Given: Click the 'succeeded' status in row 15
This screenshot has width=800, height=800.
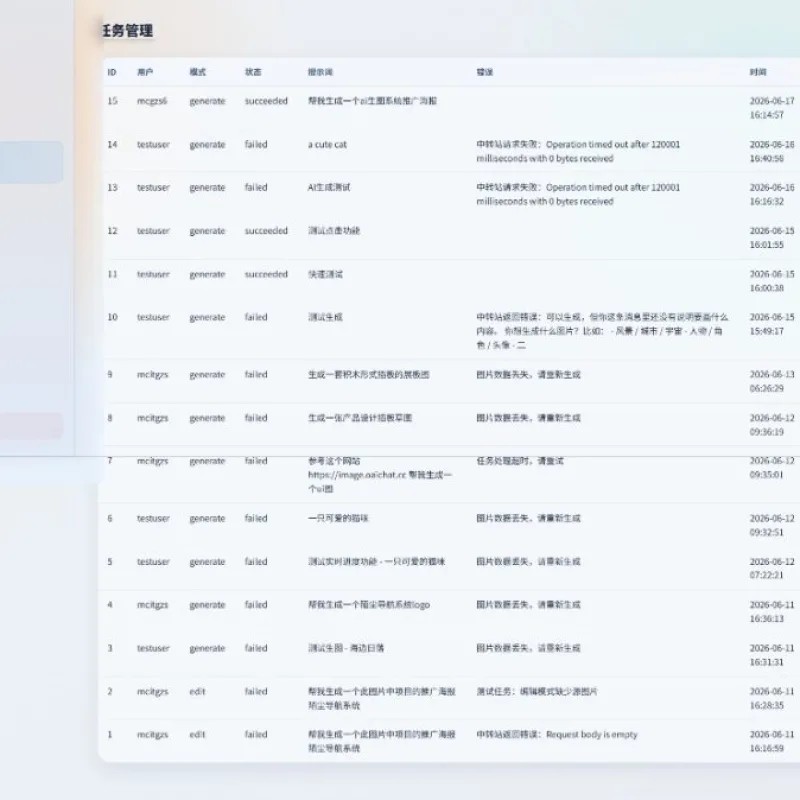Looking at the screenshot, I should (x=266, y=101).
